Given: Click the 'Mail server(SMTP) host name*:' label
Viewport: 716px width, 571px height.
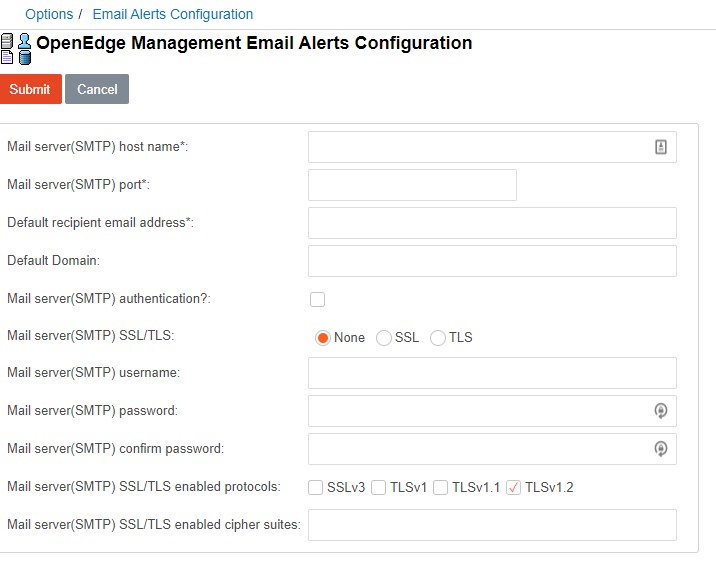Looking at the screenshot, I should 98,147.
